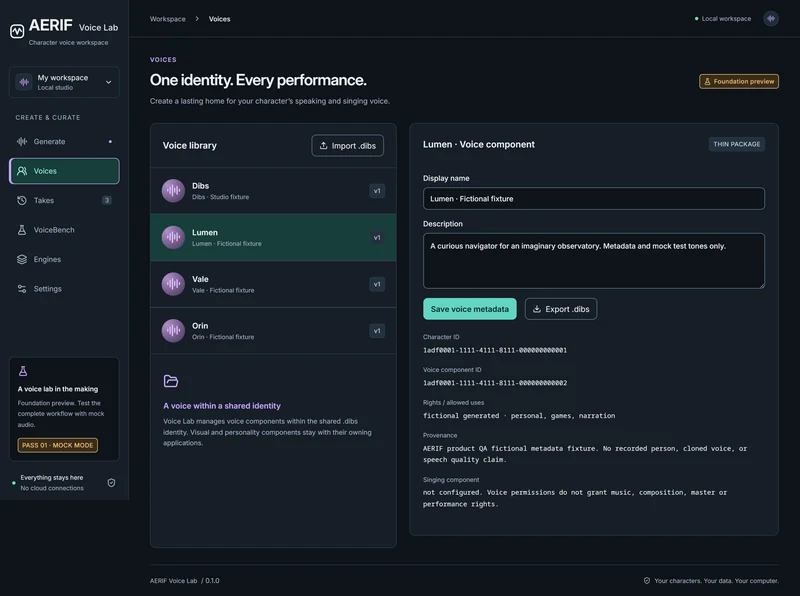Image resolution: width=800 pixels, height=596 pixels.
Task: Click the Singing component not configured text
Action: [x=575, y=498]
